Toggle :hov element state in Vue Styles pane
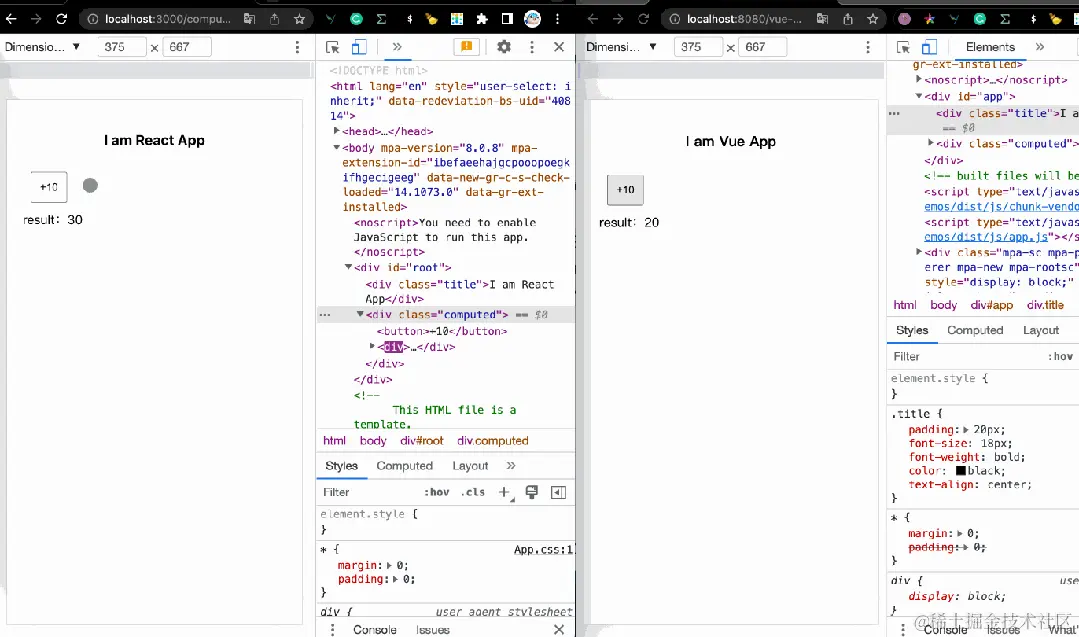 tap(1060, 356)
